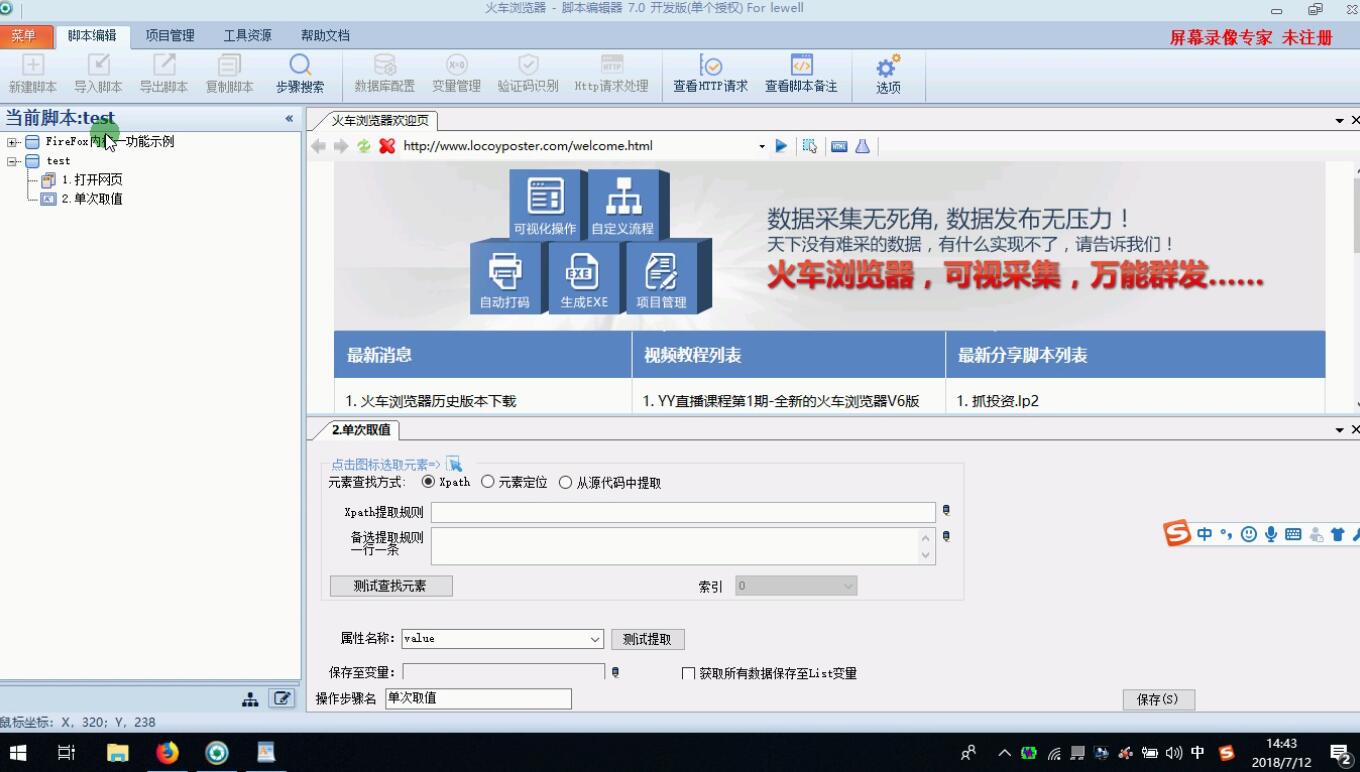Image resolution: width=1360 pixels, height=772 pixels.
Task: Click the browser forward arrow
Action: click(x=341, y=146)
